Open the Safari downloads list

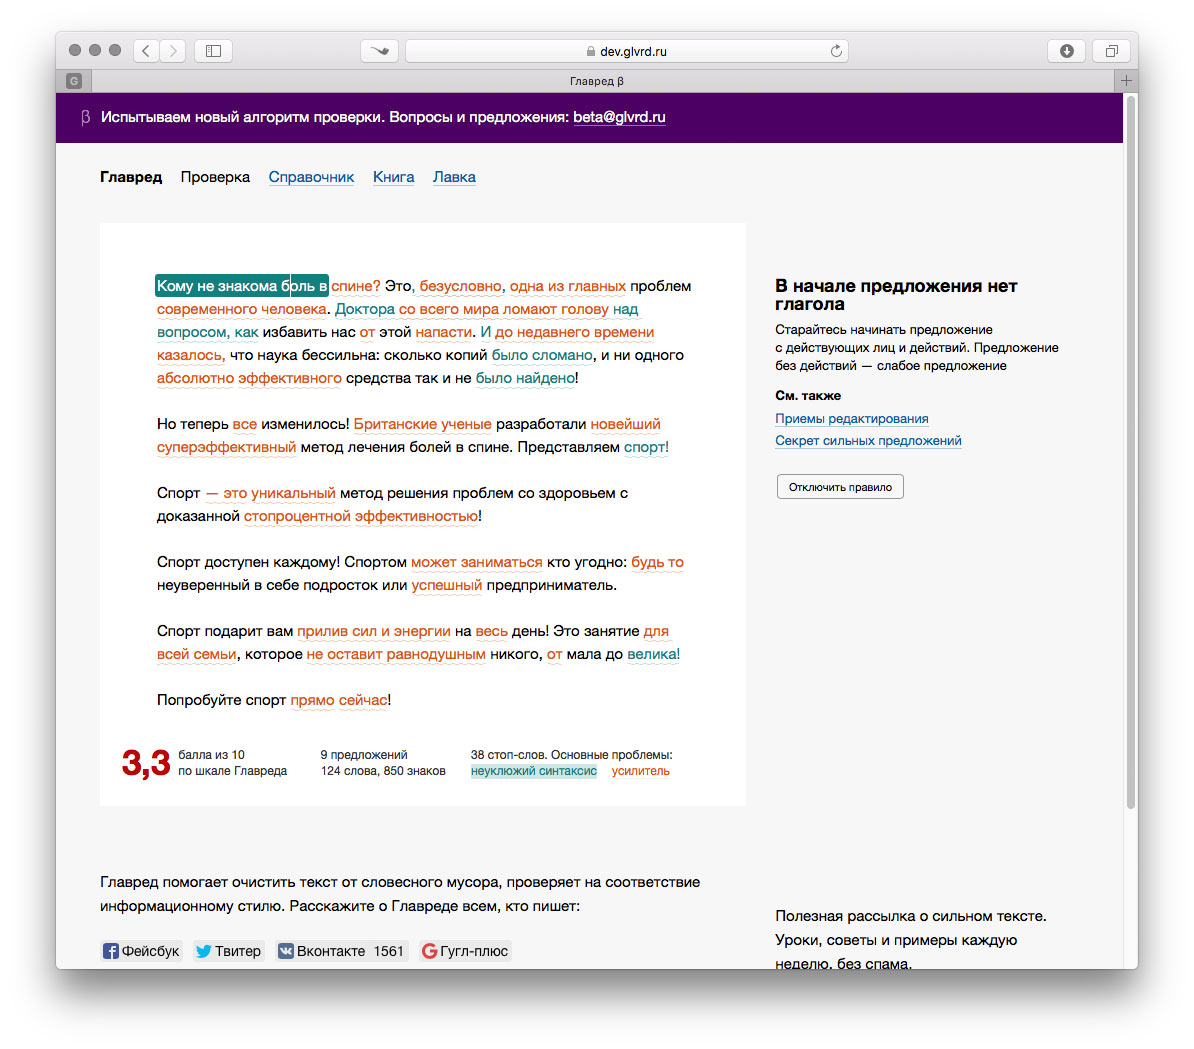tap(1066, 51)
